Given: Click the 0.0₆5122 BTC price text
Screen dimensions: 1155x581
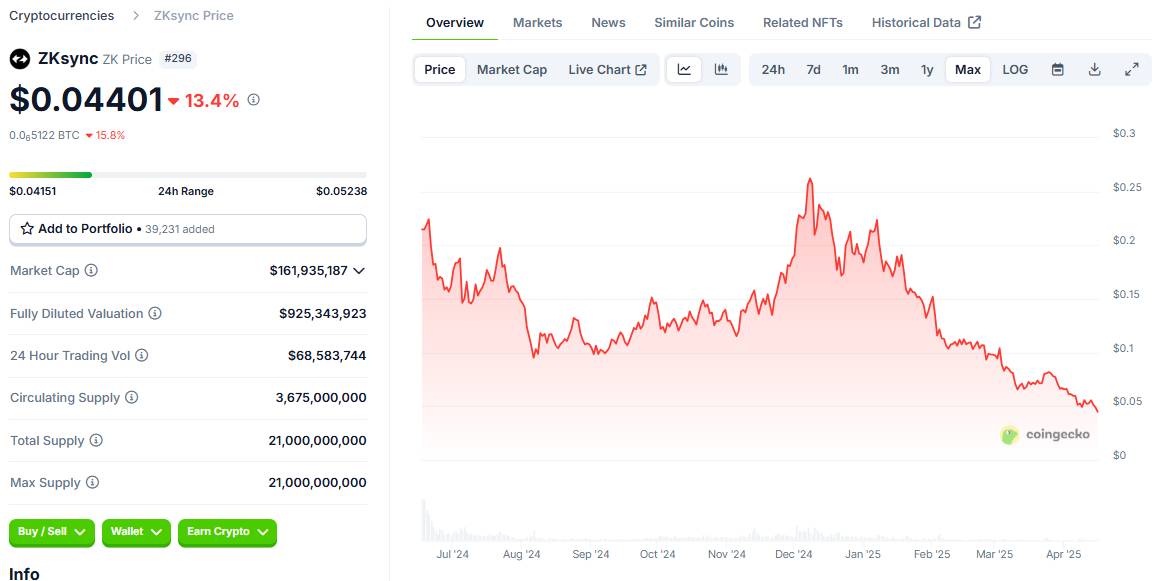Looking at the screenshot, I should coord(44,135).
